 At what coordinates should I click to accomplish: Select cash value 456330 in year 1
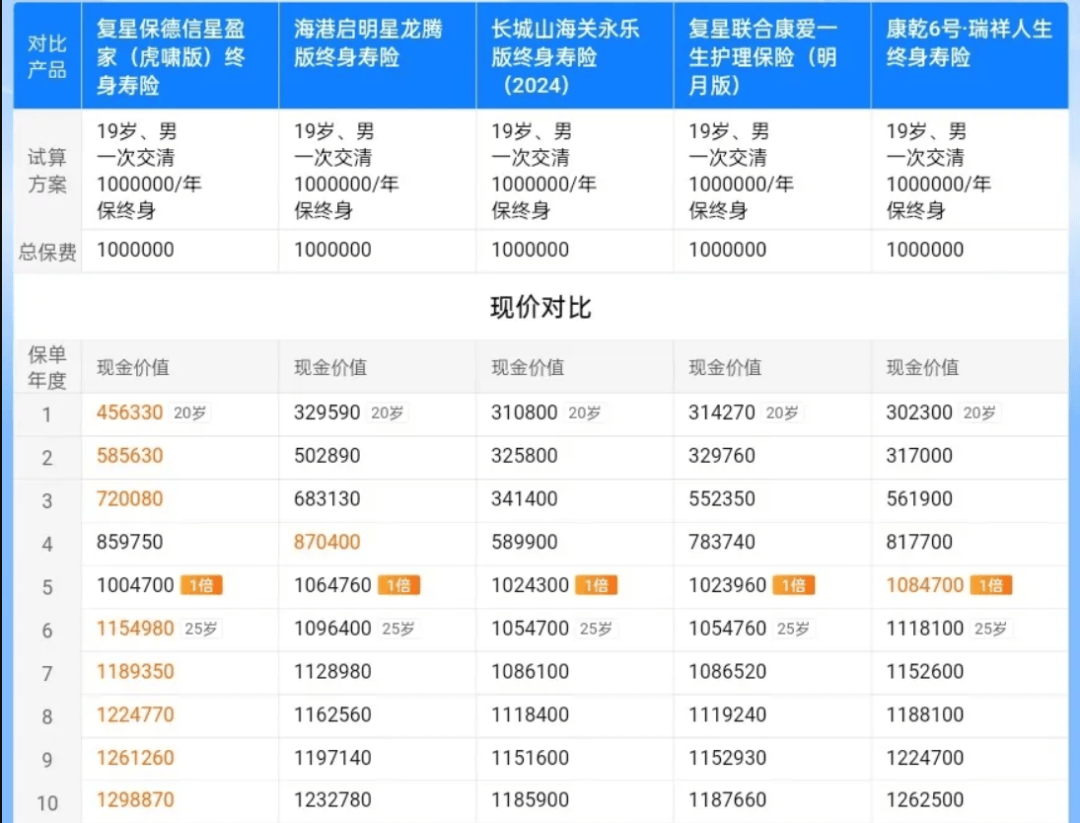pyautogui.click(x=129, y=413)
